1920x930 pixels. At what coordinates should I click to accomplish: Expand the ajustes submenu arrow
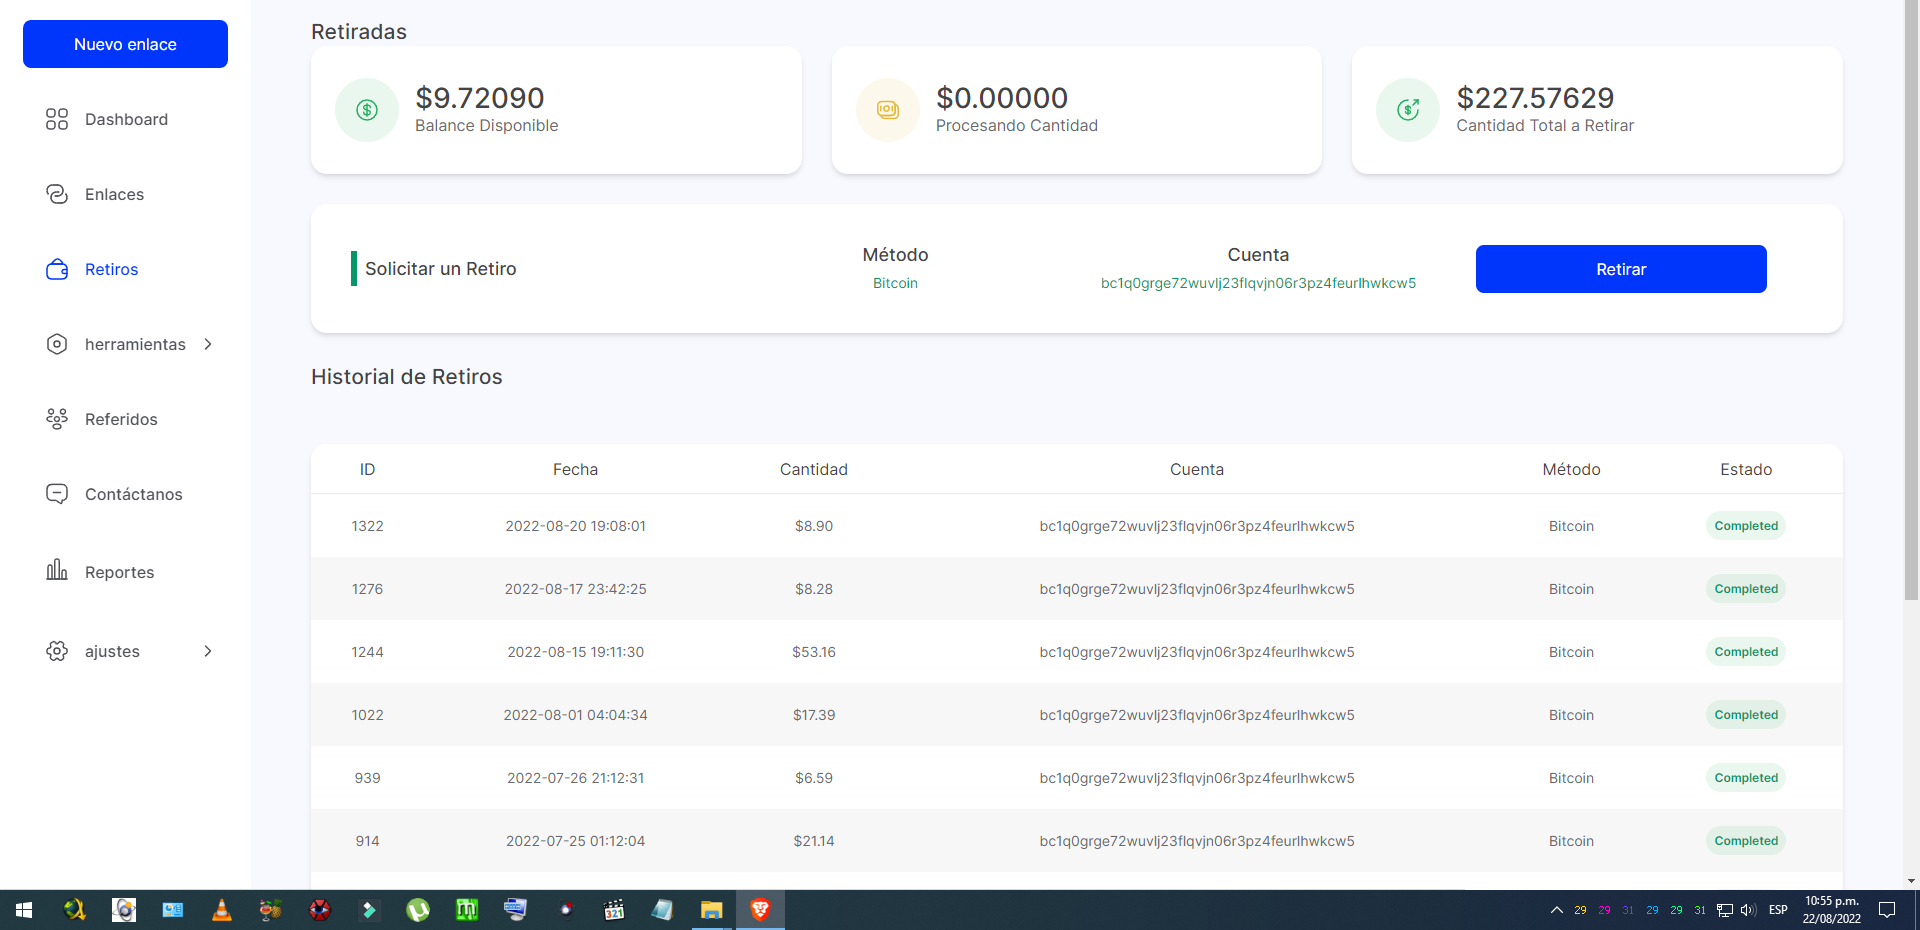208,651
